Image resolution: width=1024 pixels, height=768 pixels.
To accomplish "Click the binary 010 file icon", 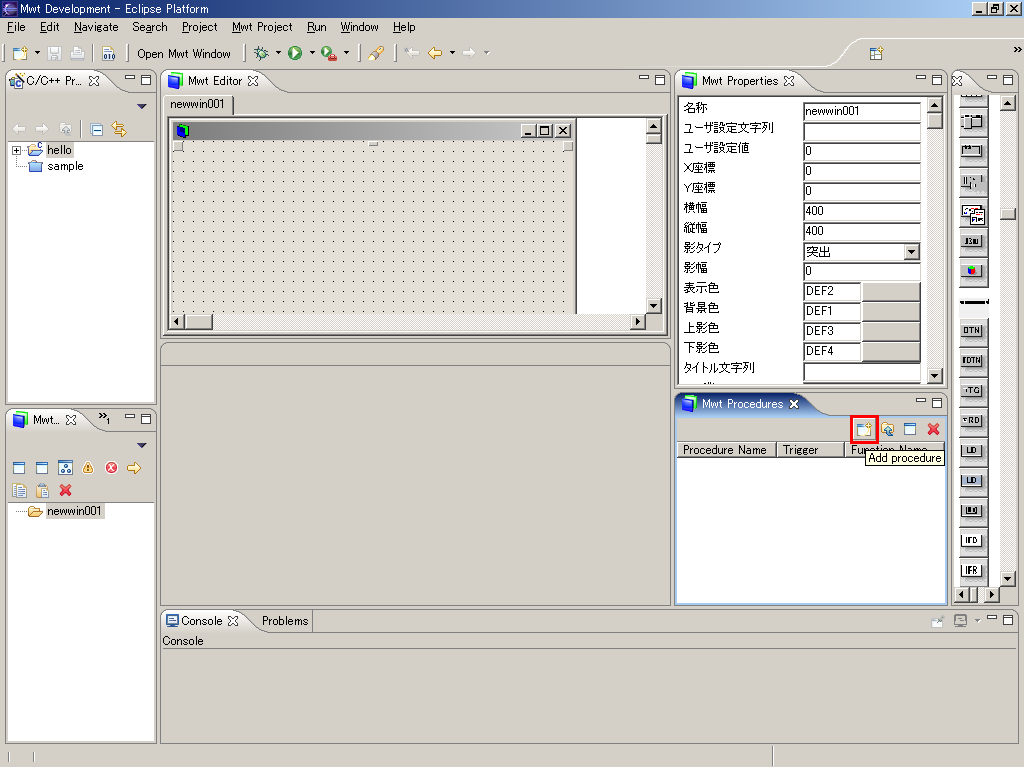I will click(108, 53).
